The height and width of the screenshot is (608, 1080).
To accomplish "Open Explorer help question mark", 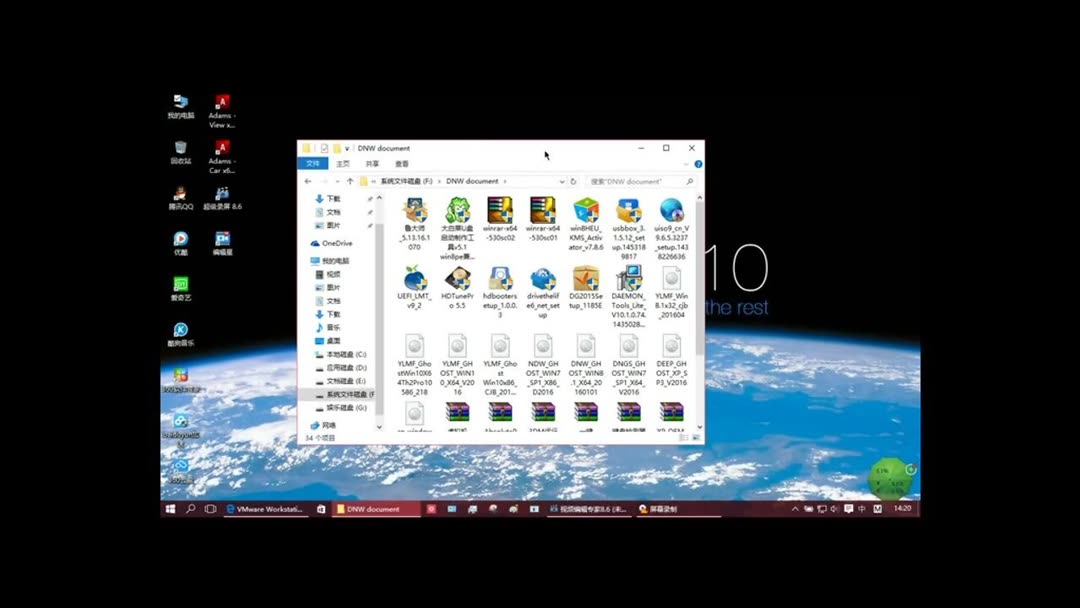I will 698,164.
